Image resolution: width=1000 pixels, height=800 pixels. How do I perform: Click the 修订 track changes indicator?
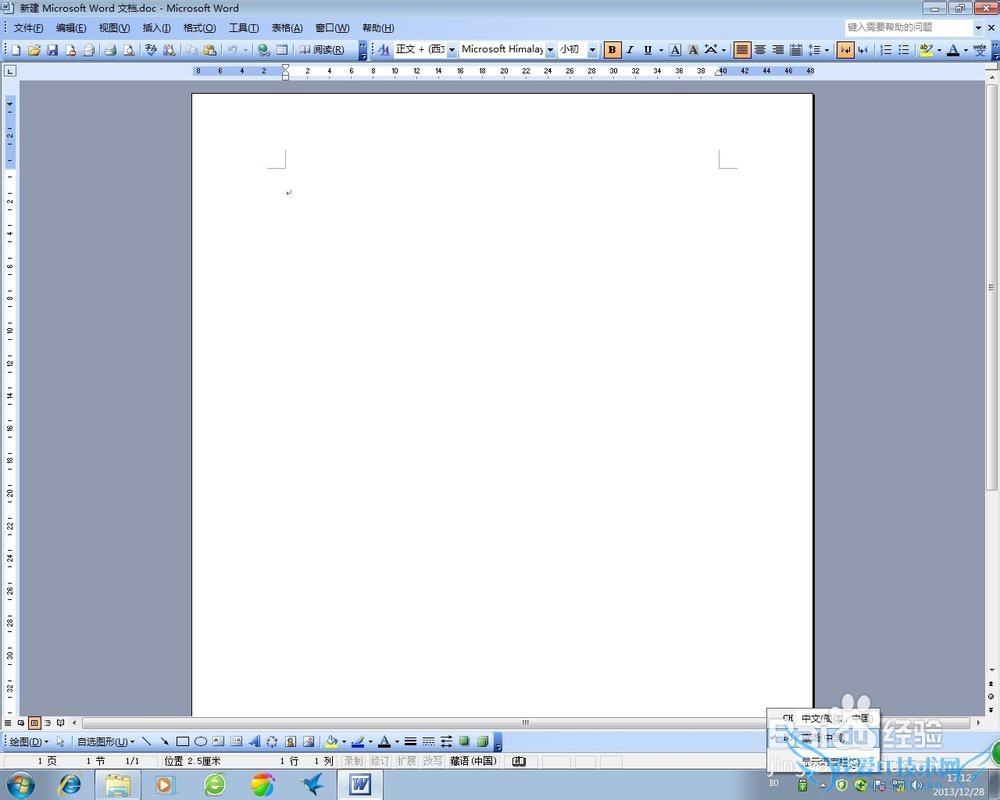[379, 761]
